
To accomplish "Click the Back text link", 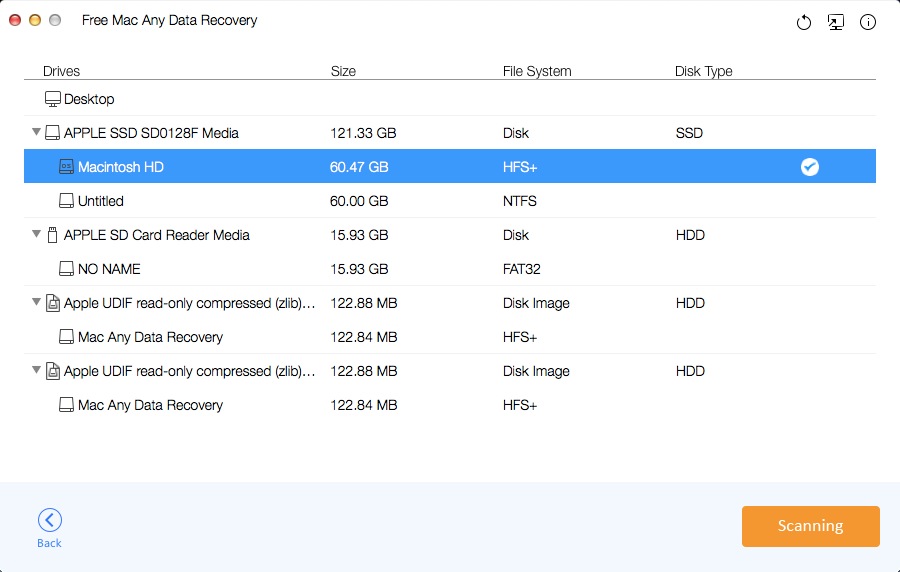I will tap(49, 543).
